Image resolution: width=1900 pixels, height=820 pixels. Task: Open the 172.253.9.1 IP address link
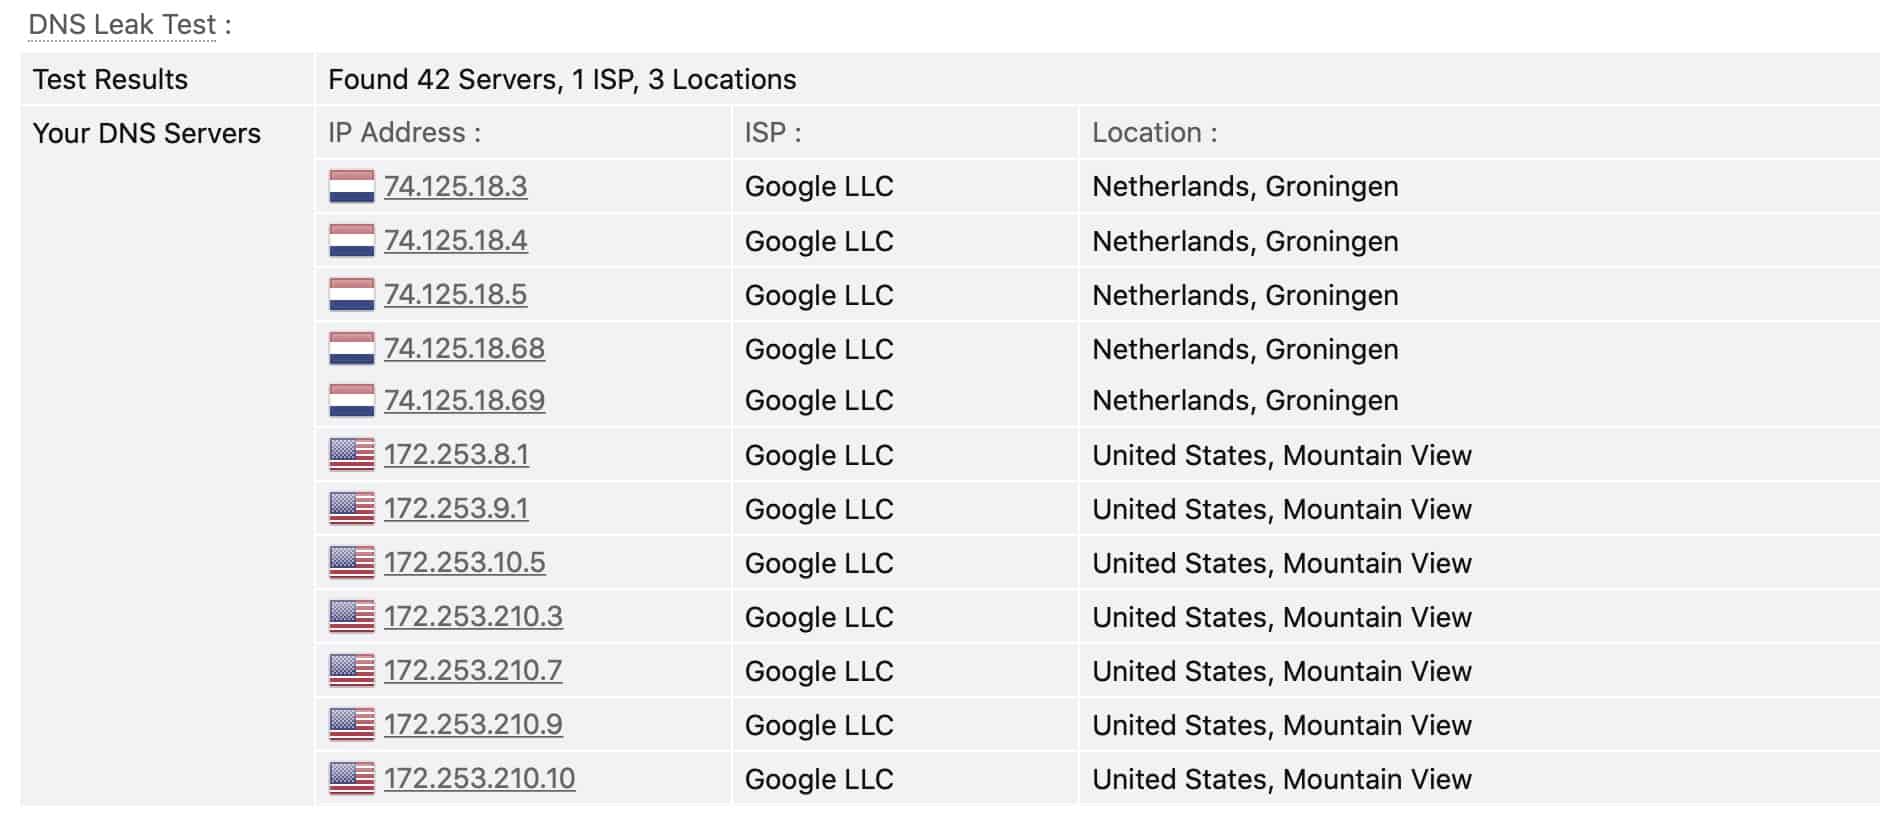click(x=456, y=508)
